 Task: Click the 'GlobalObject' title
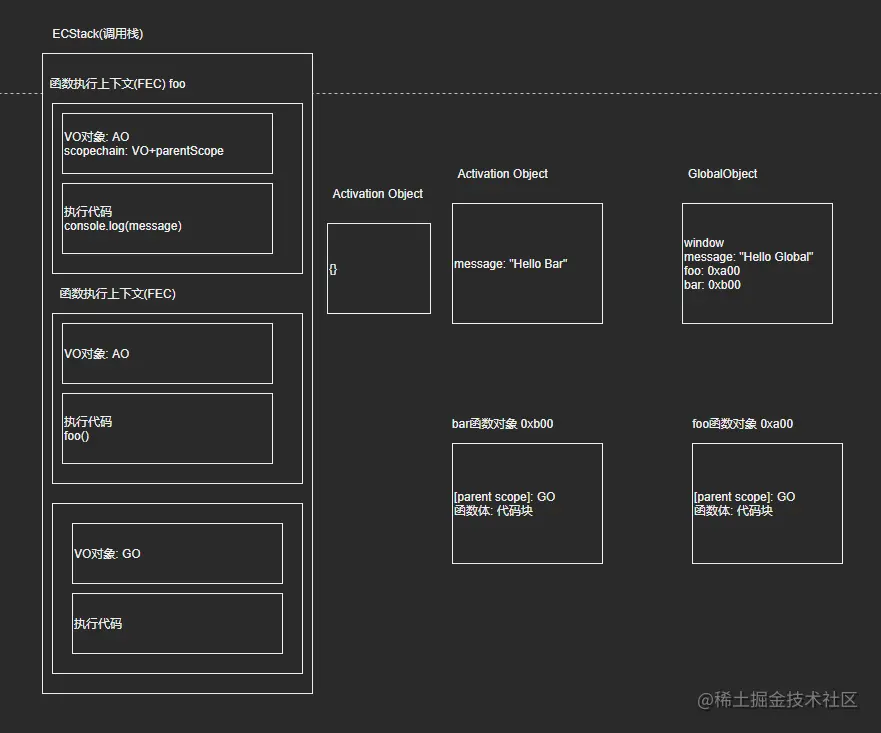[723, 174]
